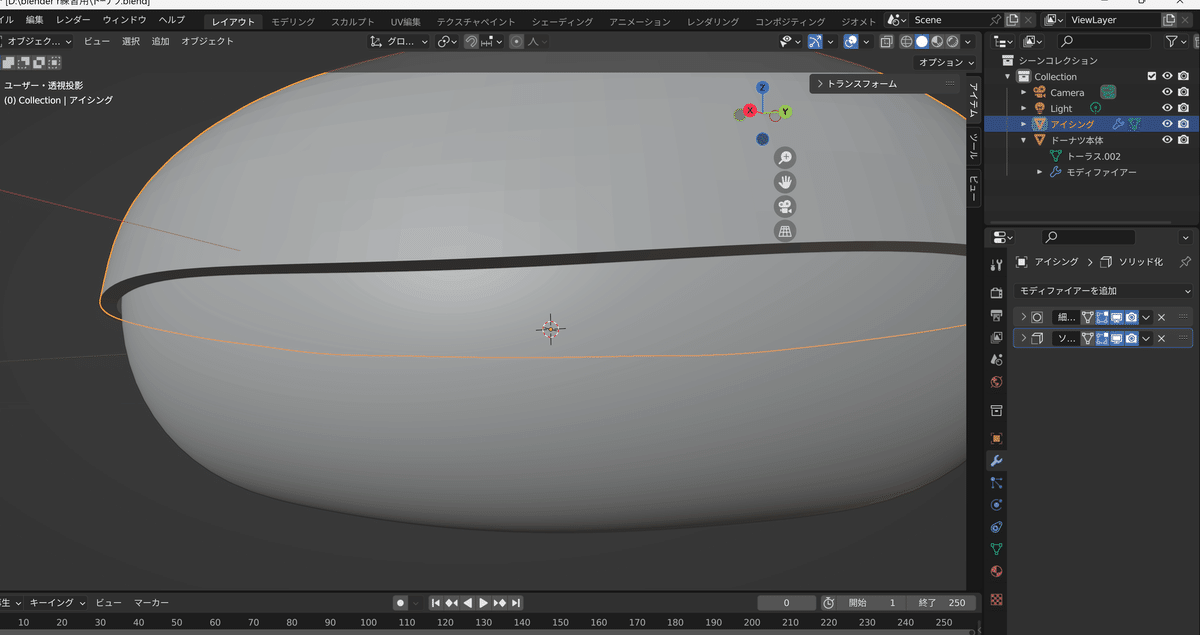Viewport: 1200px width, 635px height.
Task: Switch to モデリング workspace tab
Action: coord(293,21)
